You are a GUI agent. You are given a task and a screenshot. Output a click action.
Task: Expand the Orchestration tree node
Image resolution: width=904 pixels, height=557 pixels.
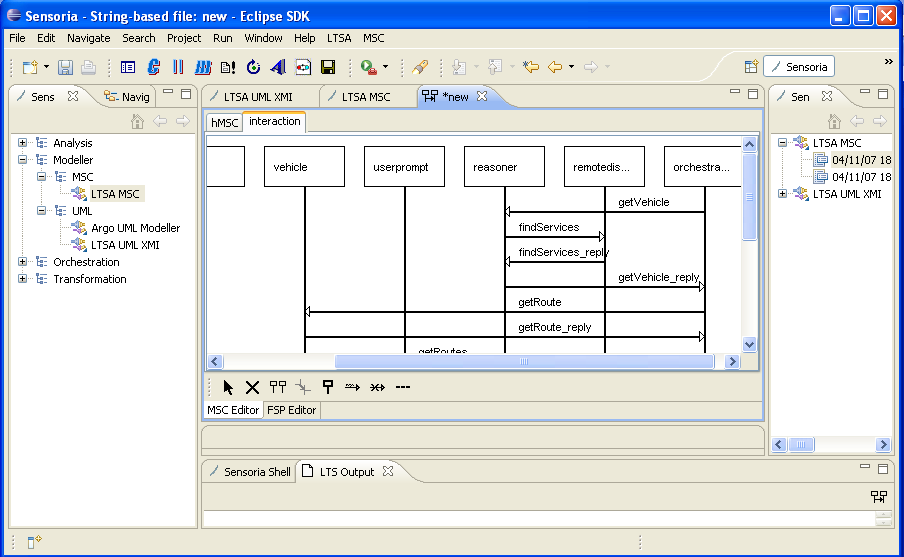[22, 262]
